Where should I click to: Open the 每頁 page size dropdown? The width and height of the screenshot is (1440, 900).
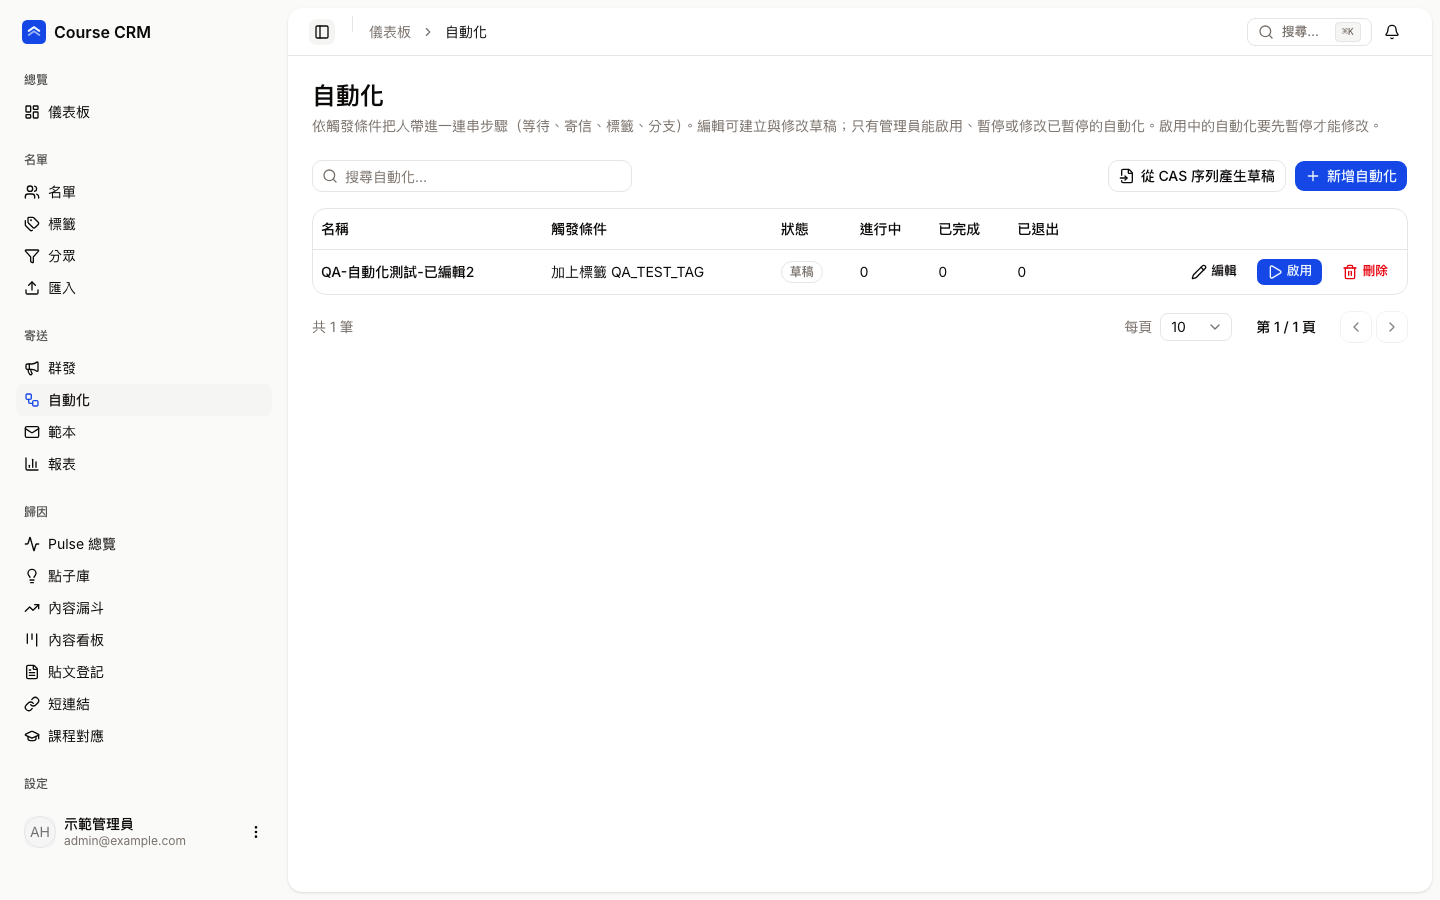[1196, 327]
